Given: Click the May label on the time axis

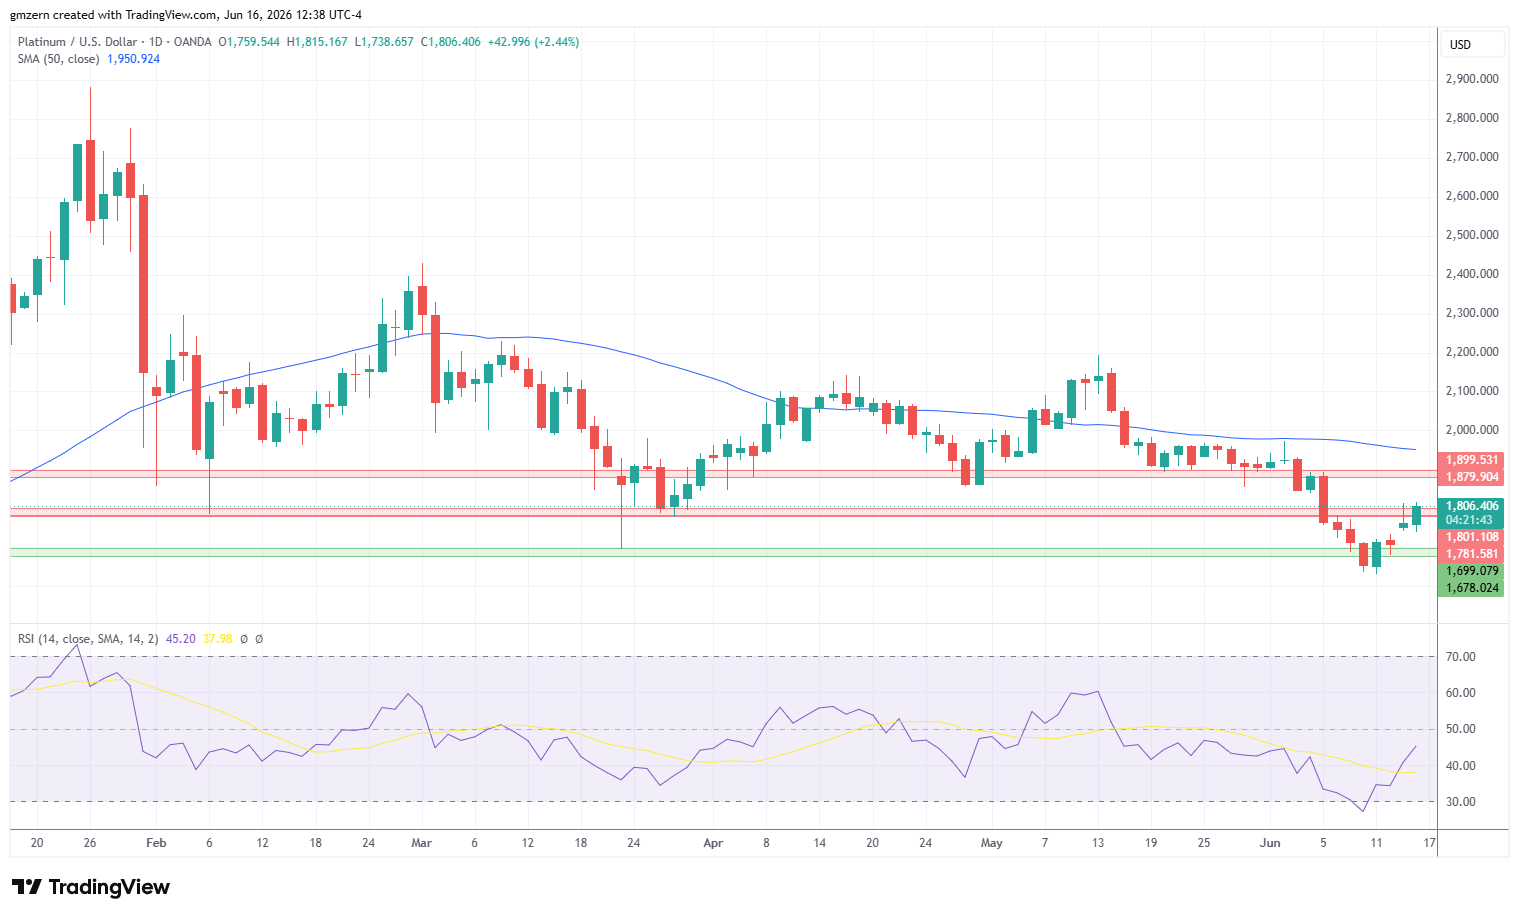Looking at the screenshot, I should (992, 843).
